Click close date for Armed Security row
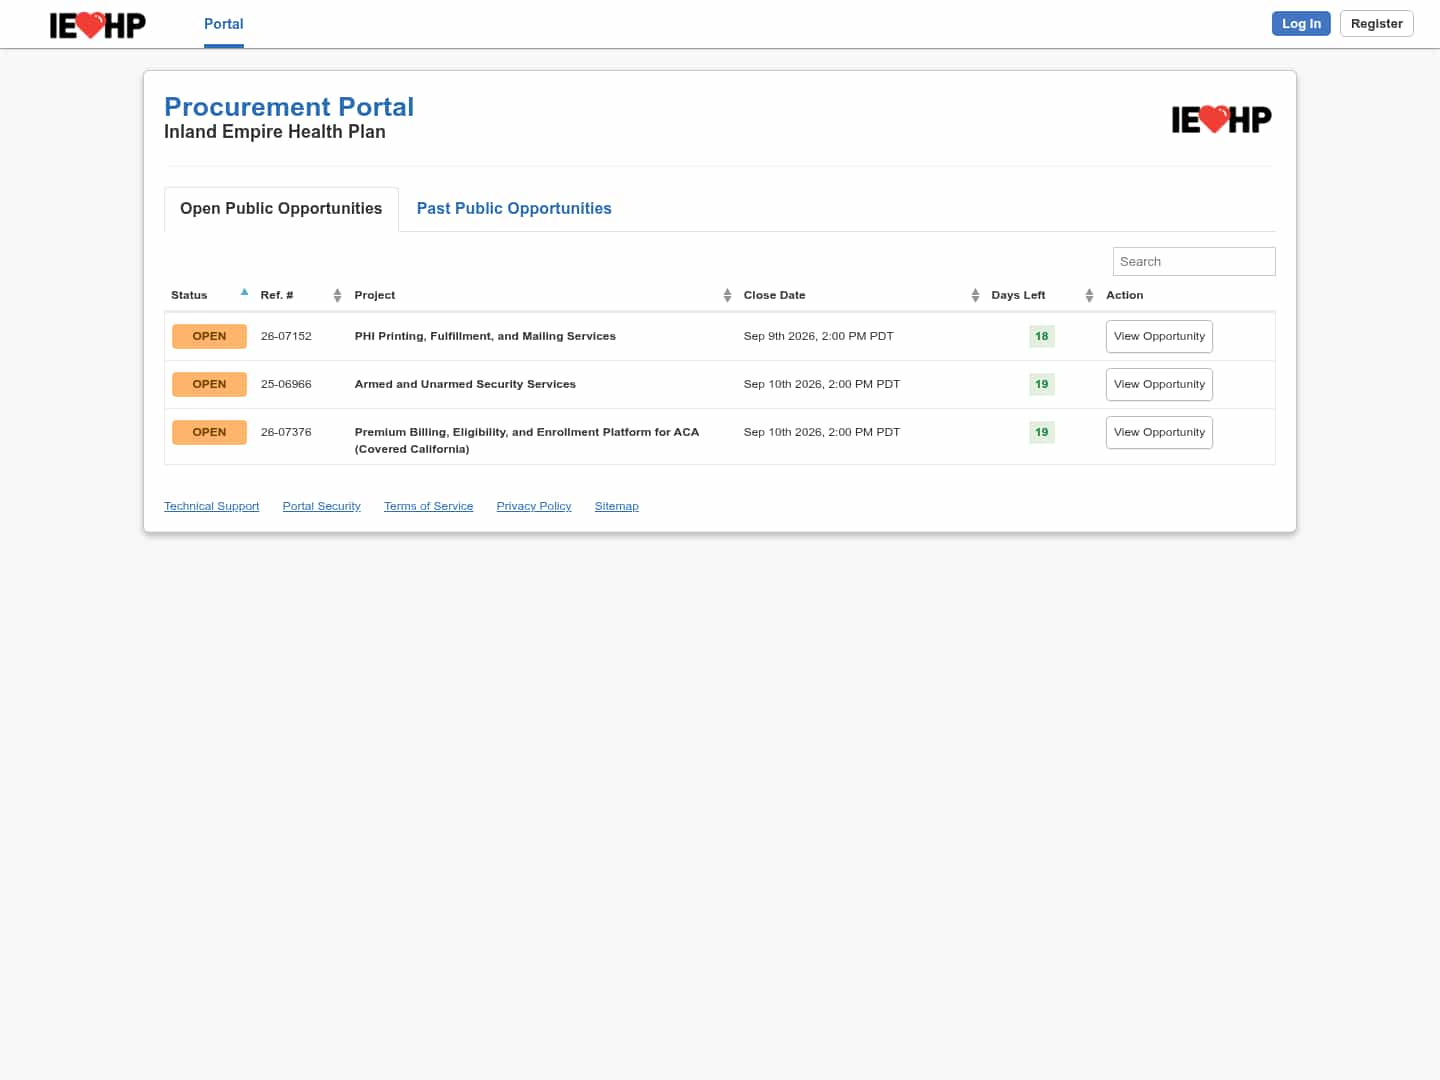Viewport: 1440px width, 1080px height. tap(821, 384)
